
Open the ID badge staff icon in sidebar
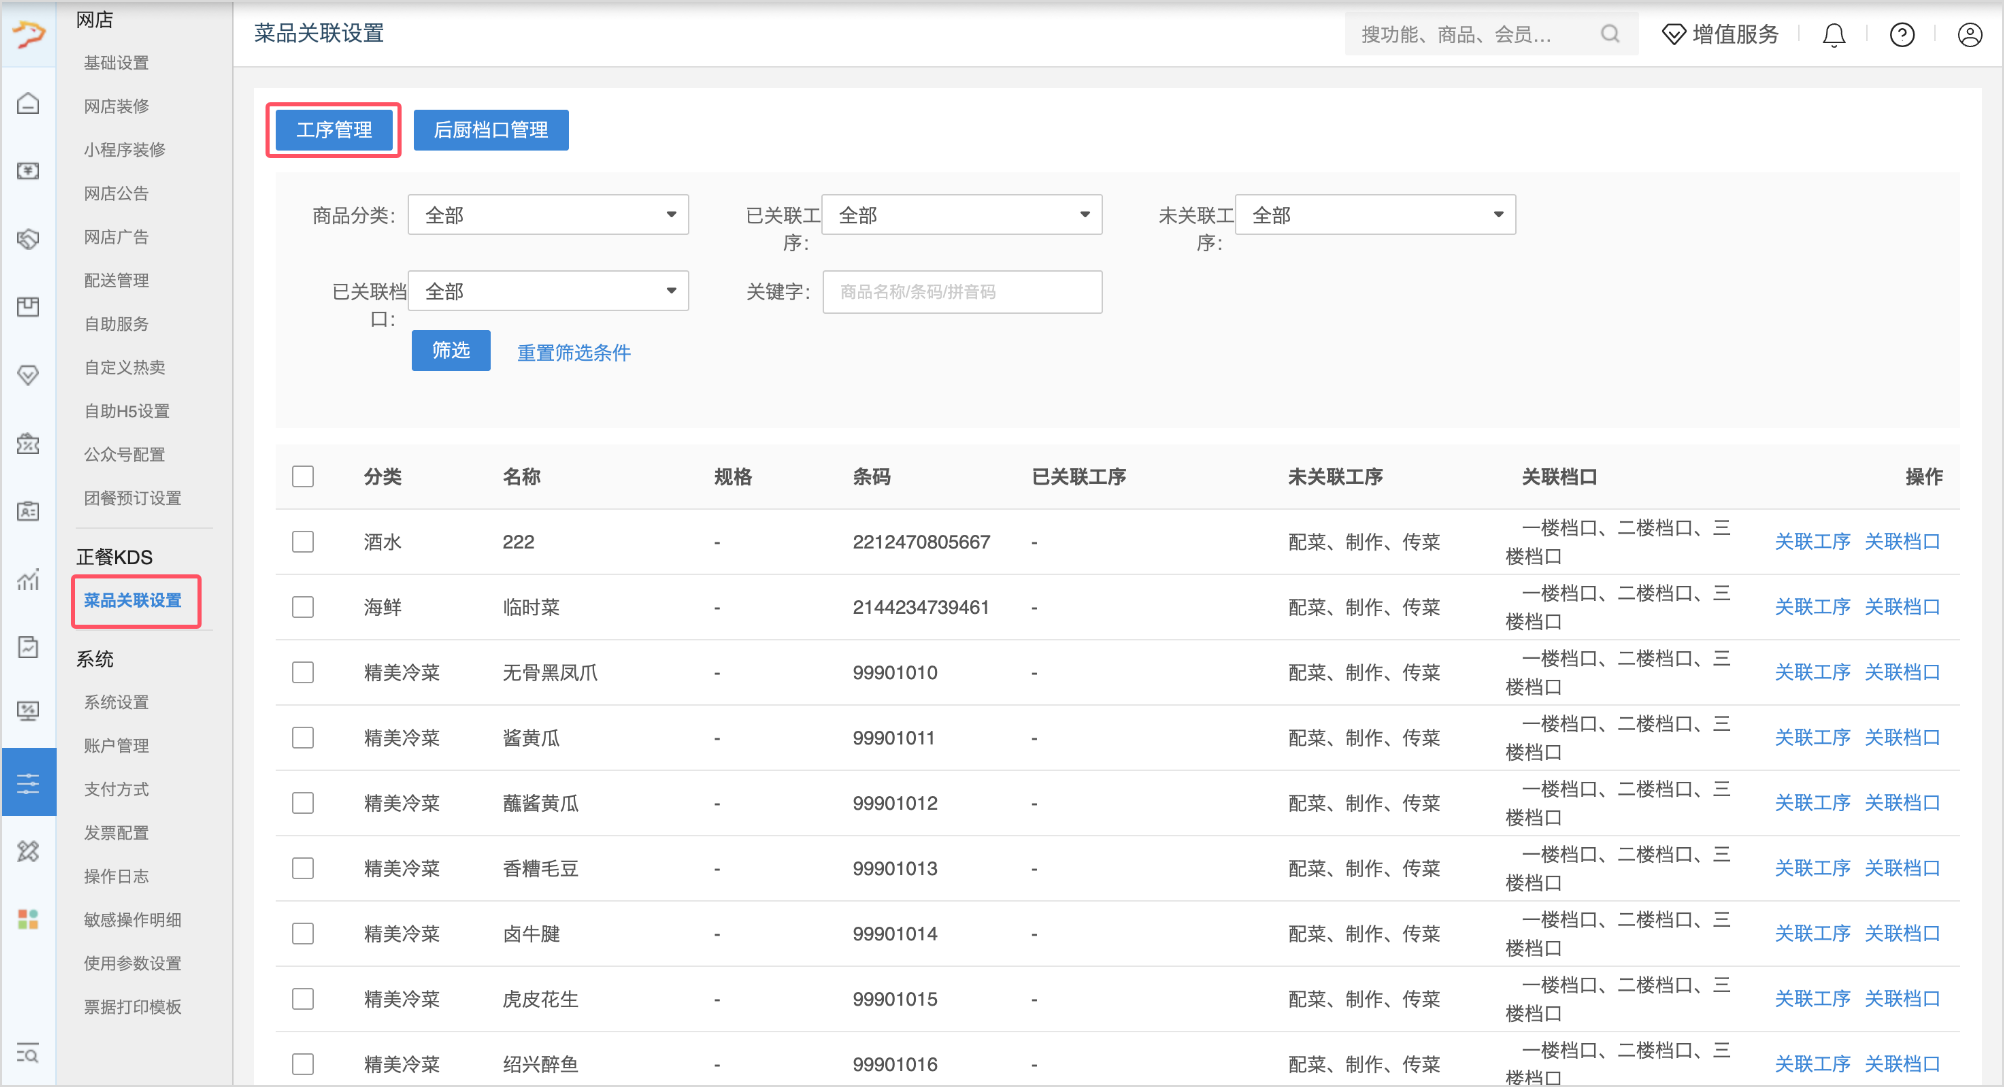click(28, 511)
